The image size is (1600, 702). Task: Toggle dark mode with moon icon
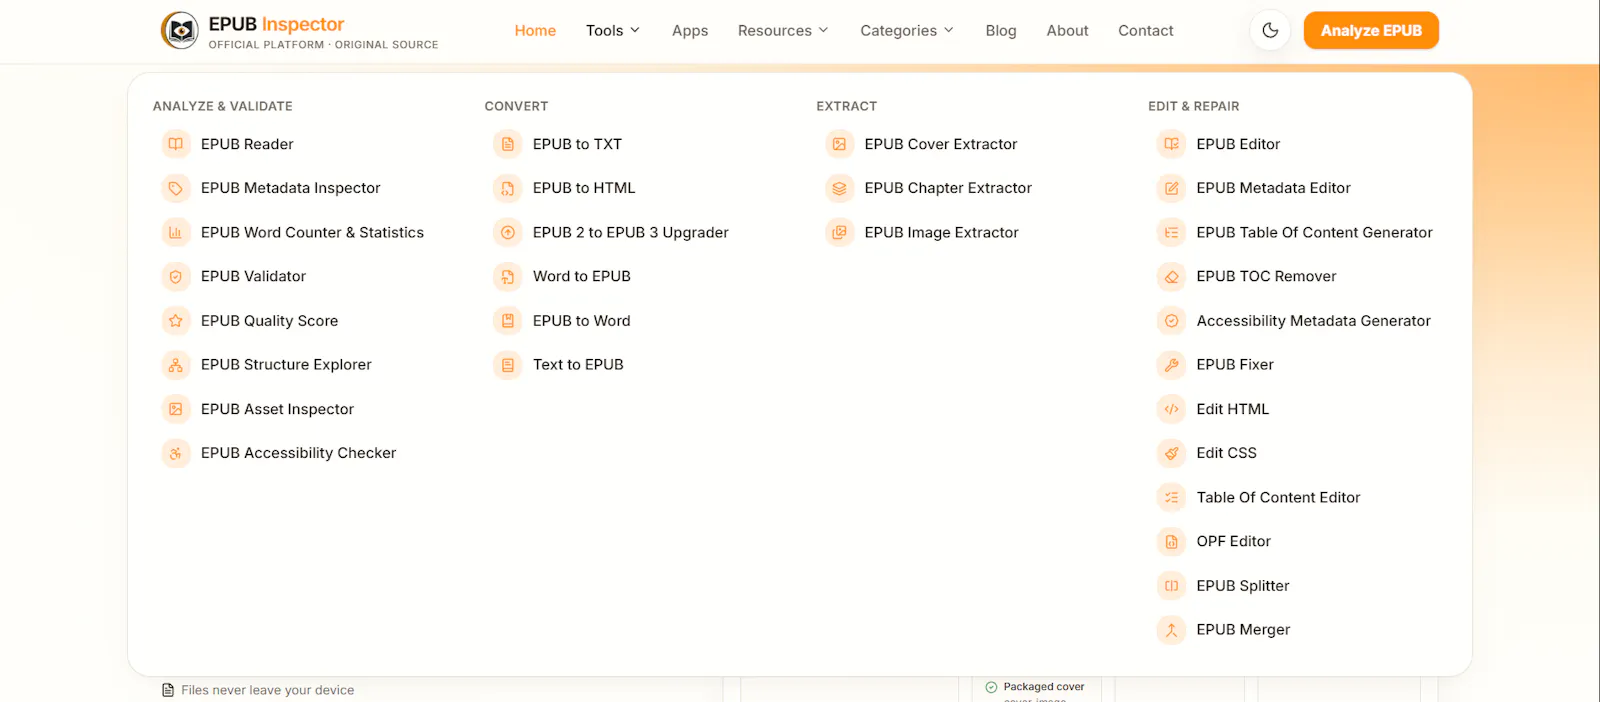click(x=1270, y=30)
